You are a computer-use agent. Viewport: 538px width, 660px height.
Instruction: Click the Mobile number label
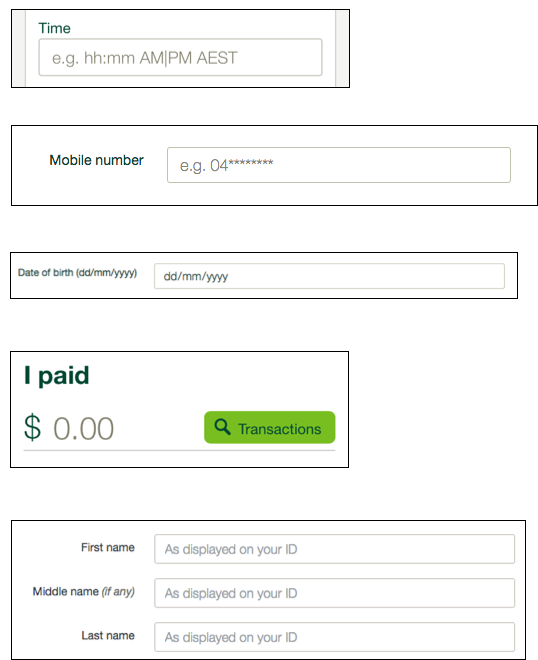[x=96, y=160]
